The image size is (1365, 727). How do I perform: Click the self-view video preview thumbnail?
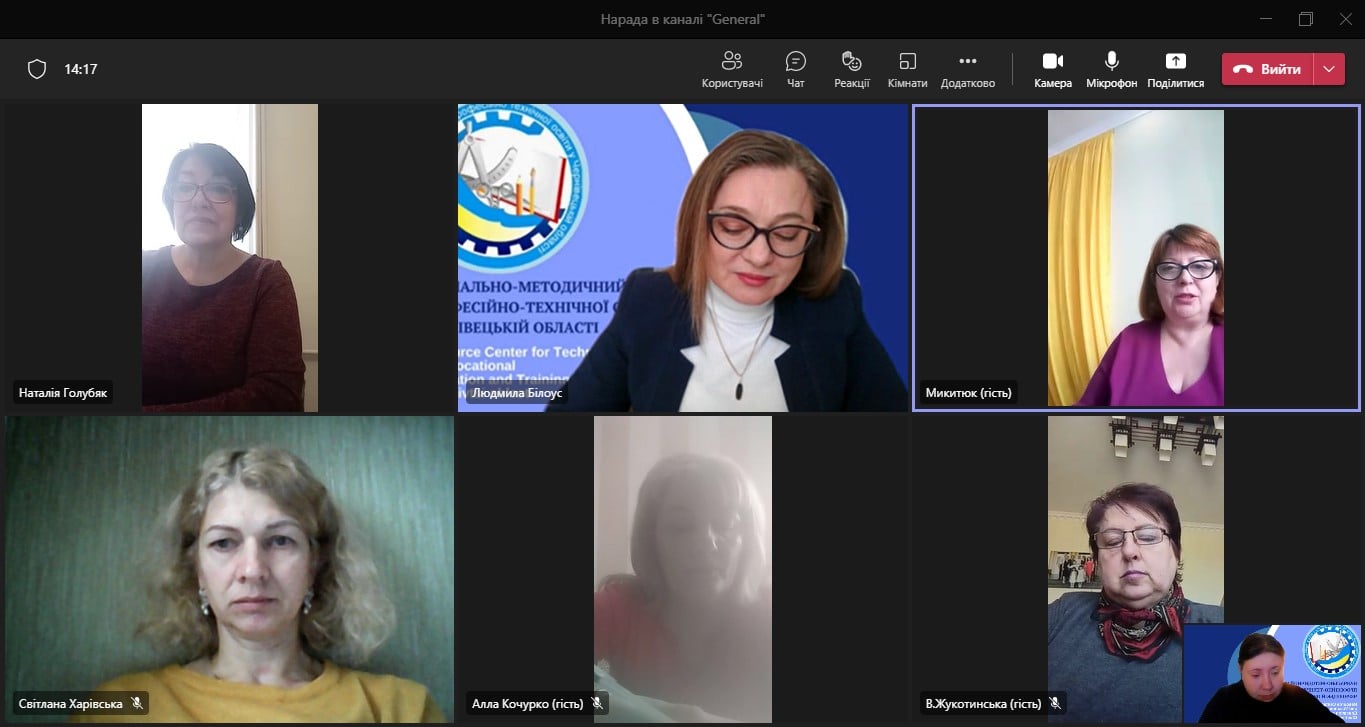[1273, 674]
